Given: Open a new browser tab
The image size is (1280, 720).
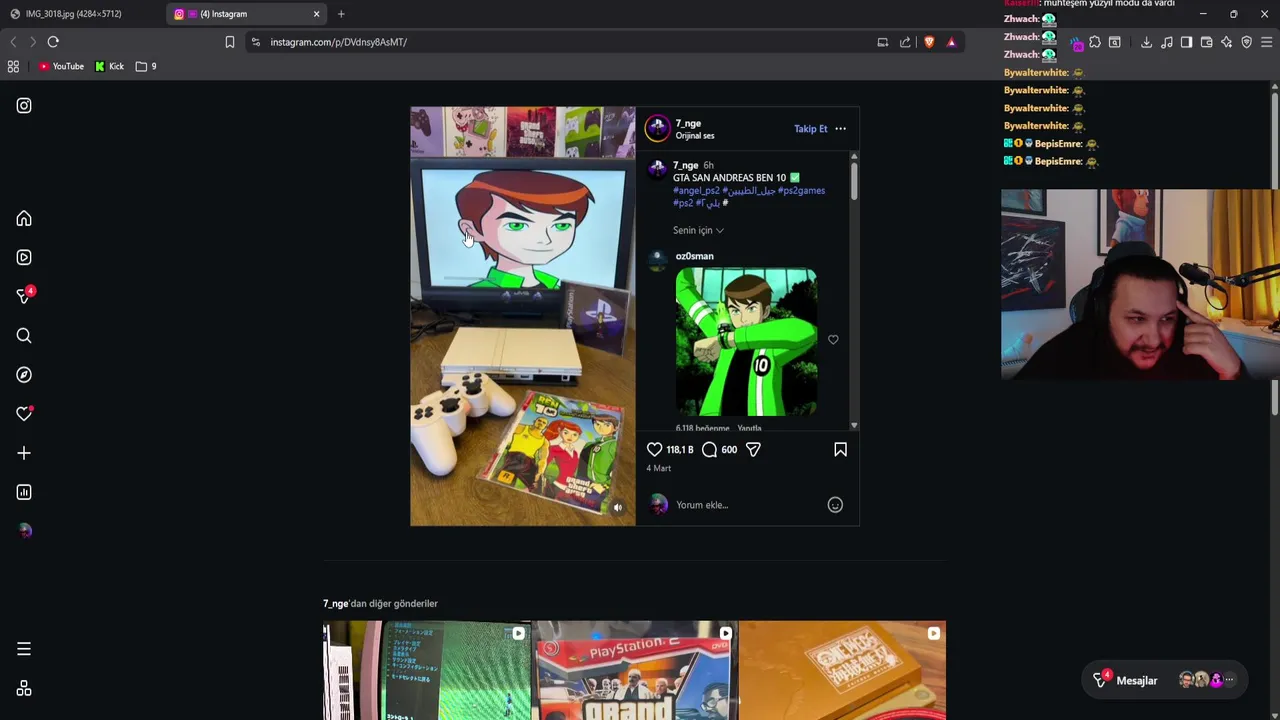Looking at the screenshot, I should tap(341, 14).
